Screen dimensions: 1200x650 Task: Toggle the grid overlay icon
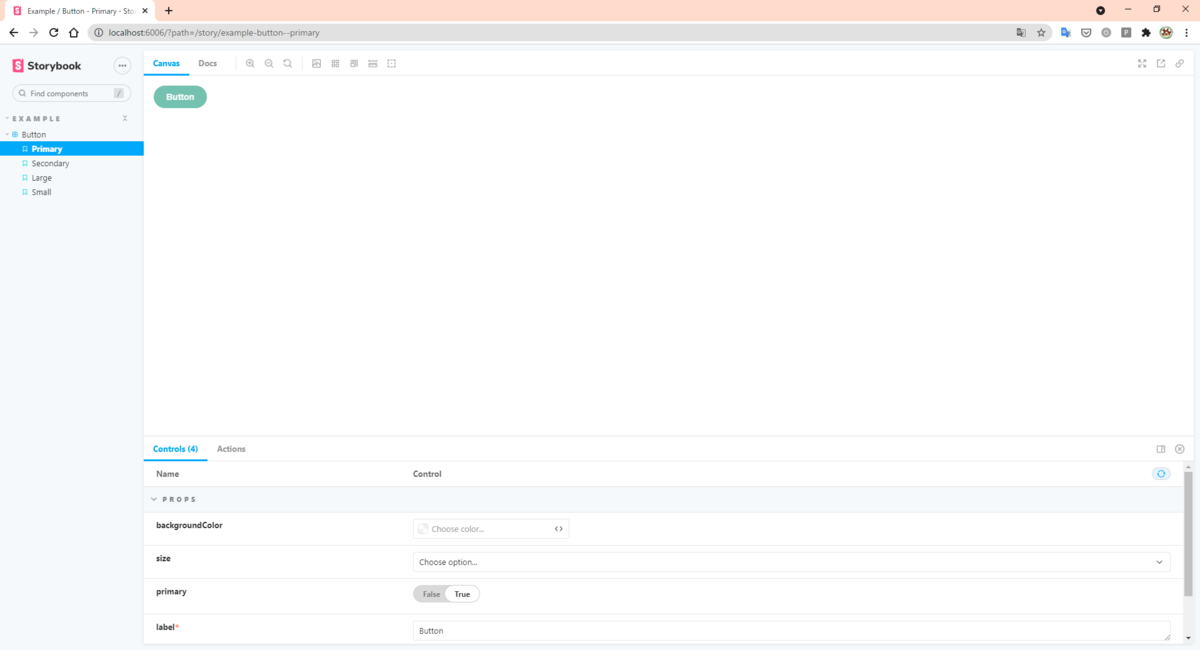tap(335, 63)
